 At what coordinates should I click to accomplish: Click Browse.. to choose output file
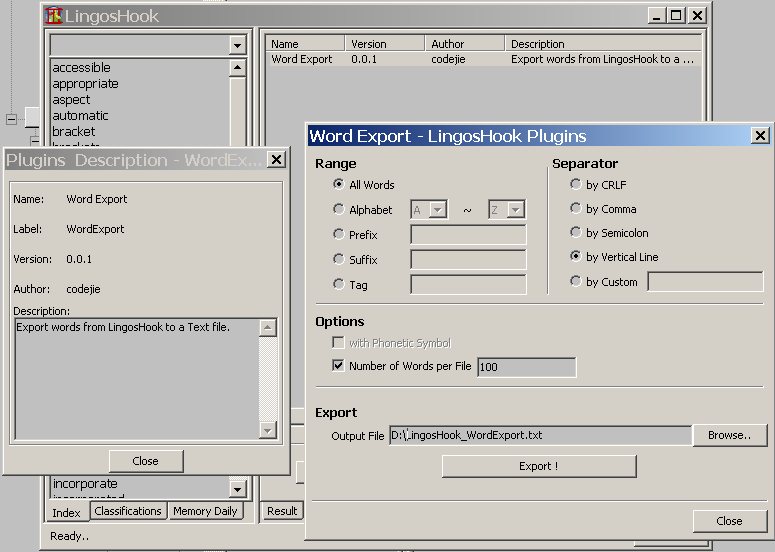click(x=728, y=435)
